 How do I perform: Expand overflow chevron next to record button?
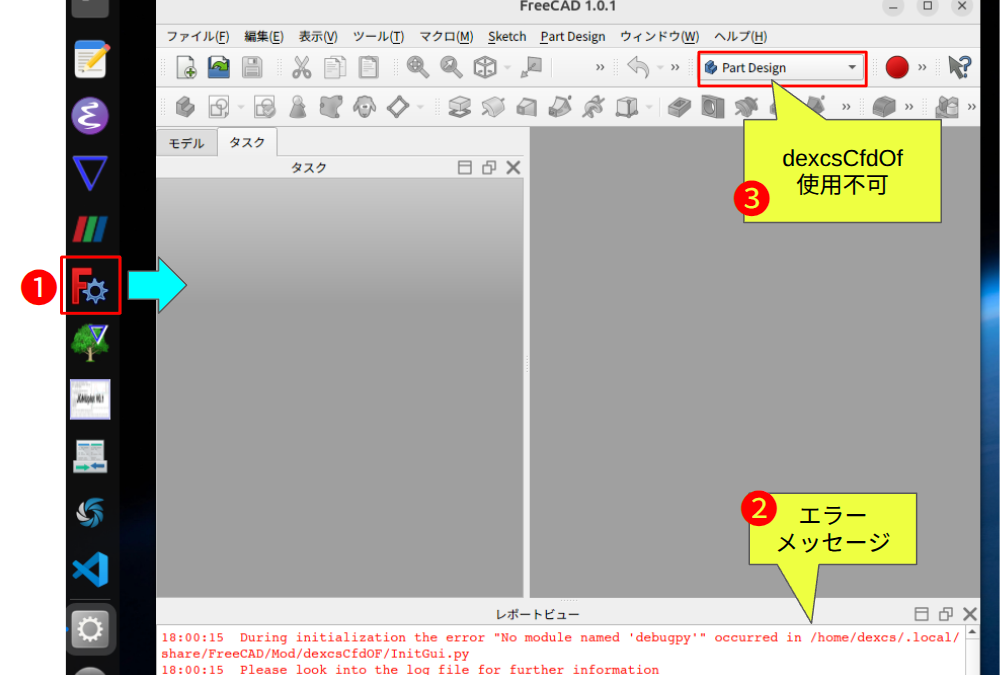(922, 67)
